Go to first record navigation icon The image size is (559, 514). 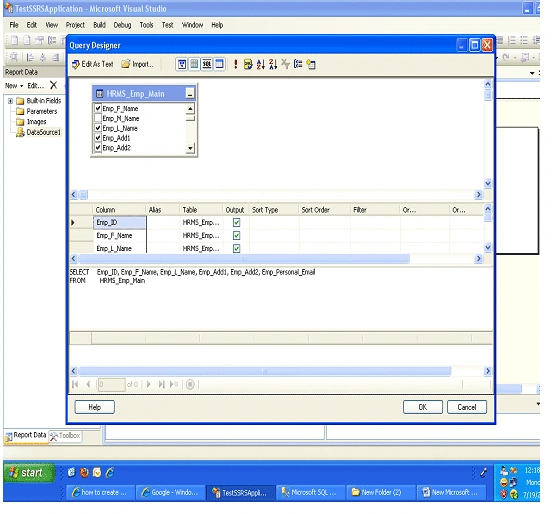pyautogui.click(x=75, y=384)
